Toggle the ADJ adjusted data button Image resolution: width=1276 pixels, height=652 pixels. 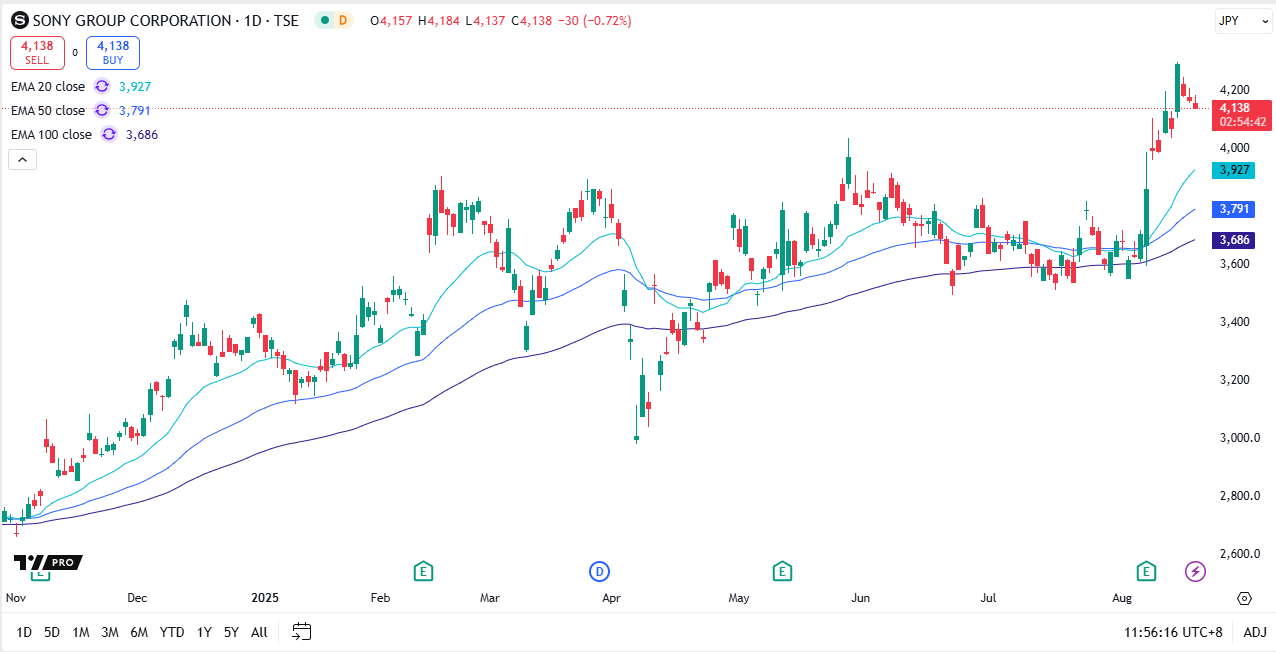tap(1255, 632)
